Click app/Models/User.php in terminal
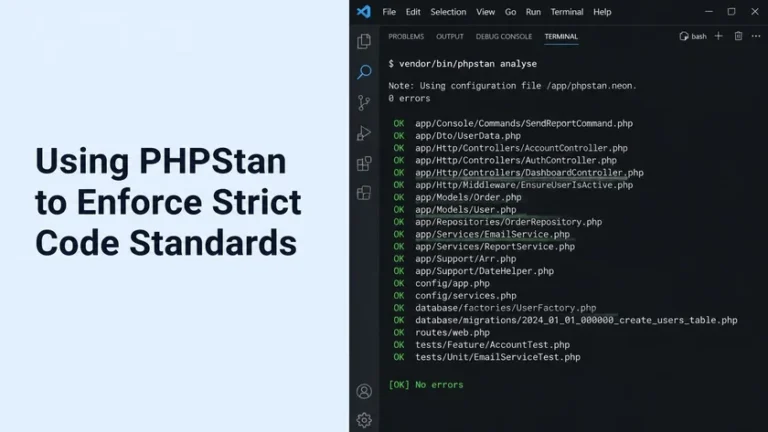This screenshot has height=432, width=768. coord(466,209)
